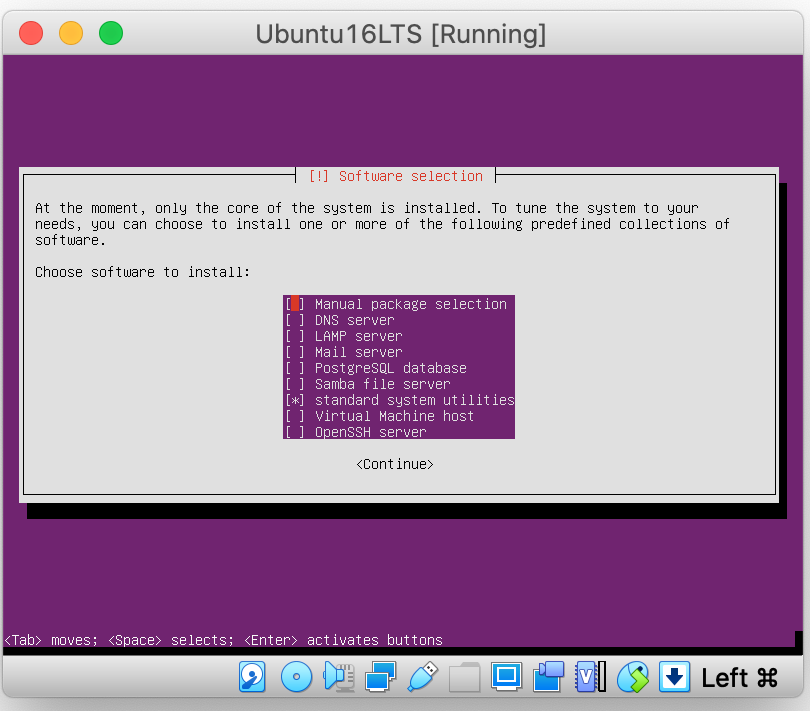Click the display settings monitor icon
The image size is (810, 711).
[x=507, y=677]
